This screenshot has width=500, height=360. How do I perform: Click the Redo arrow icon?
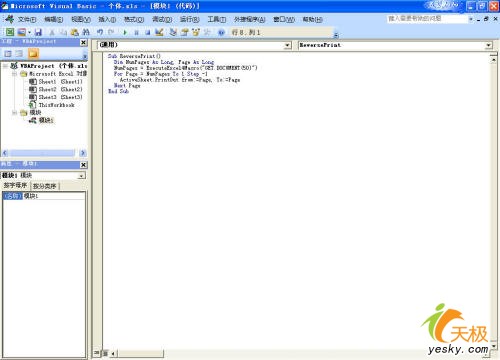(x=111, y=32)
